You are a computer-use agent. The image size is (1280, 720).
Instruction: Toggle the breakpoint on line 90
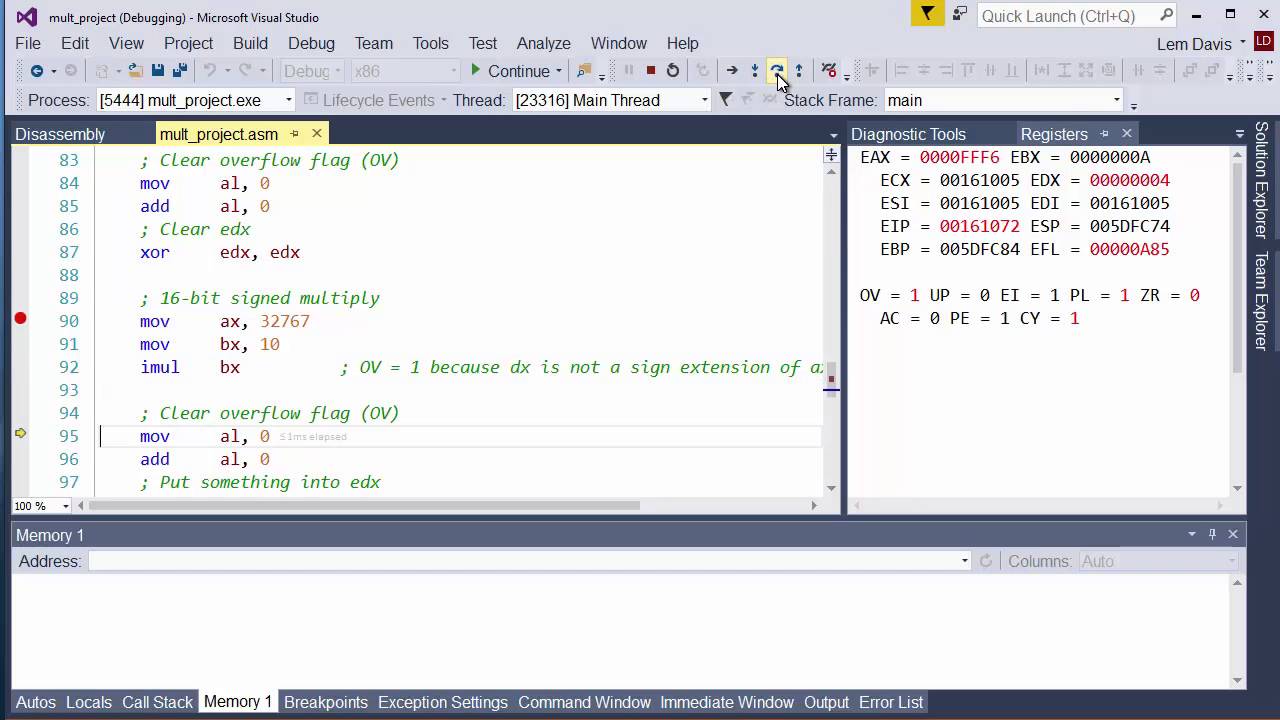[x=20, y=319]
